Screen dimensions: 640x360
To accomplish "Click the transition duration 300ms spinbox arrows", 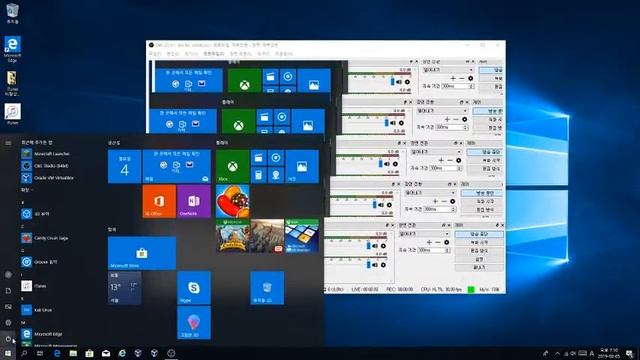I will [x=448, y=250].
